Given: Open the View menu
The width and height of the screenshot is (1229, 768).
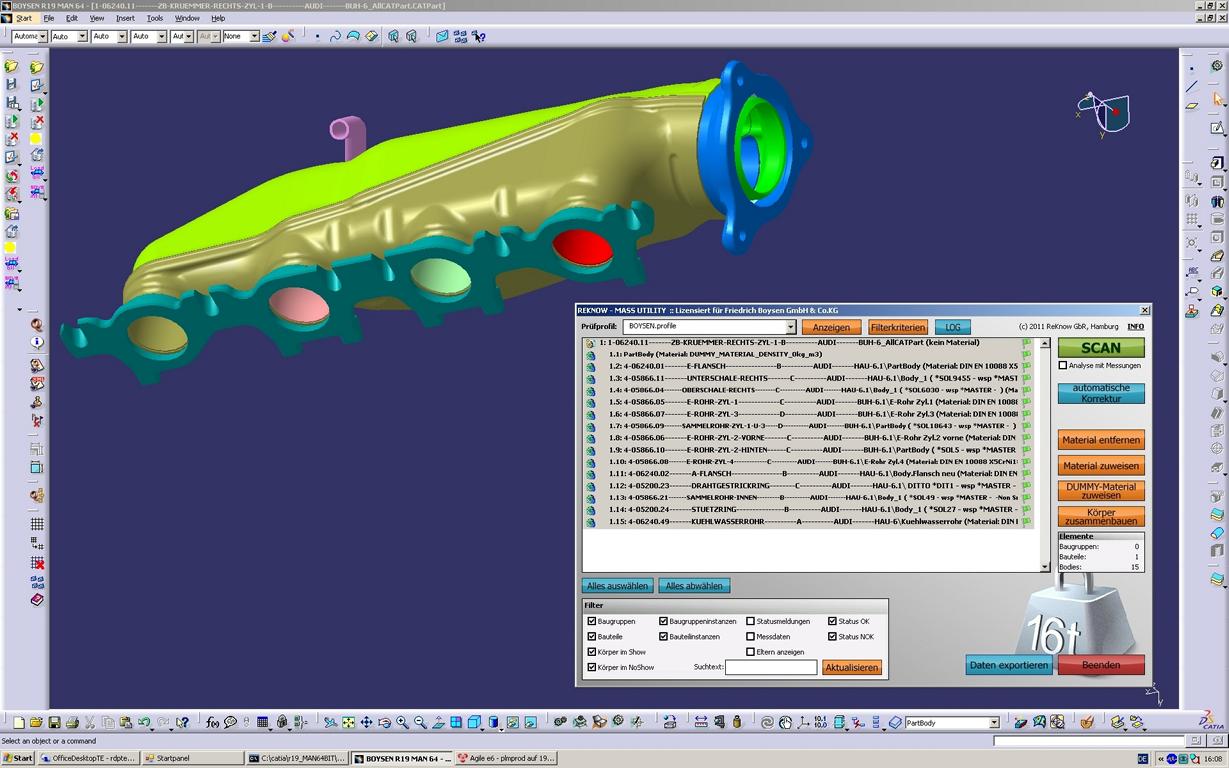Looking at the screenshot, I should tap(97, 18).
